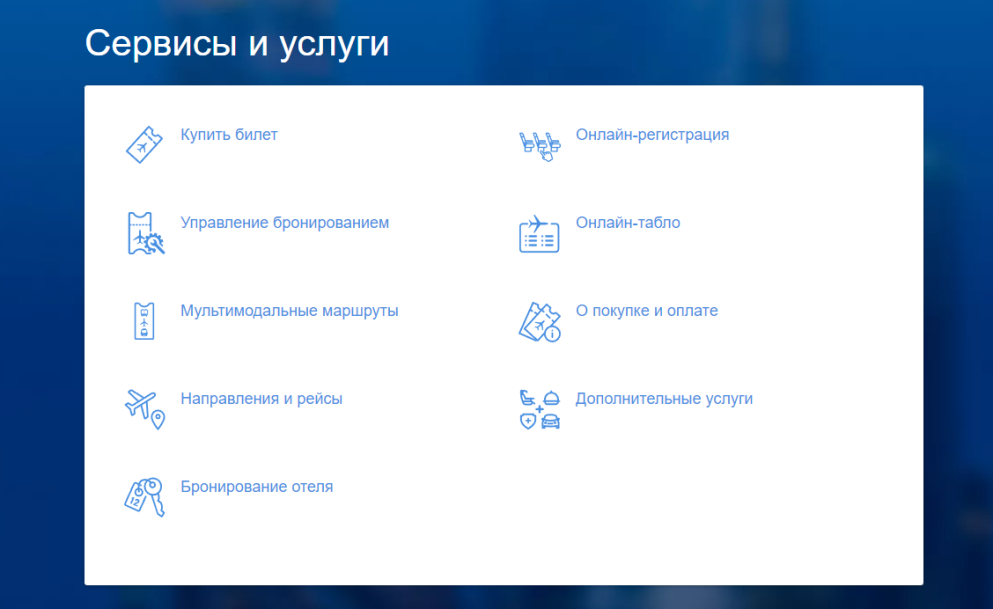This screenshot has height=609, width=993.
Task: Choose Бронирование отеля link
Action: point(257,487)
